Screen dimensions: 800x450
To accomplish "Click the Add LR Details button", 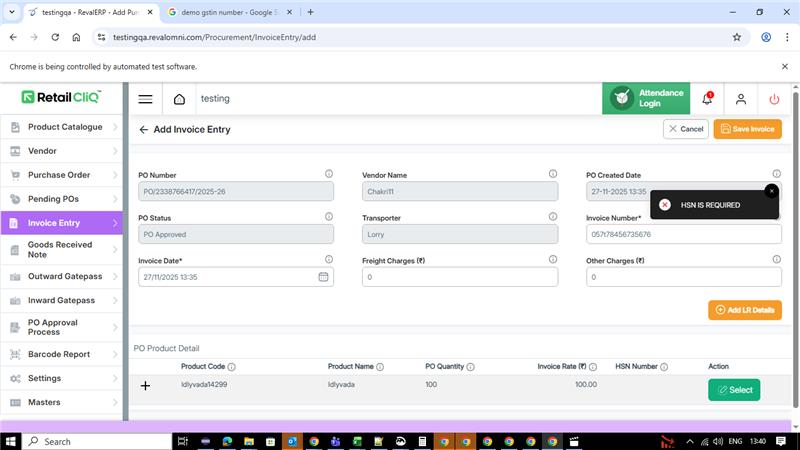I will pyautogui.click(x=744, y=311).
